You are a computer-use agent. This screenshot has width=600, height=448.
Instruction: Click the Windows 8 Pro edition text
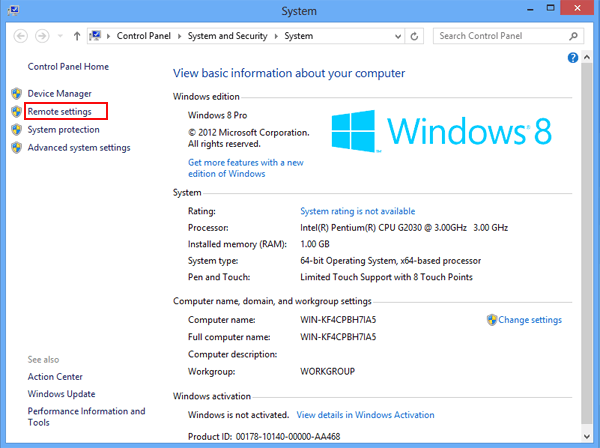(217, 115)
